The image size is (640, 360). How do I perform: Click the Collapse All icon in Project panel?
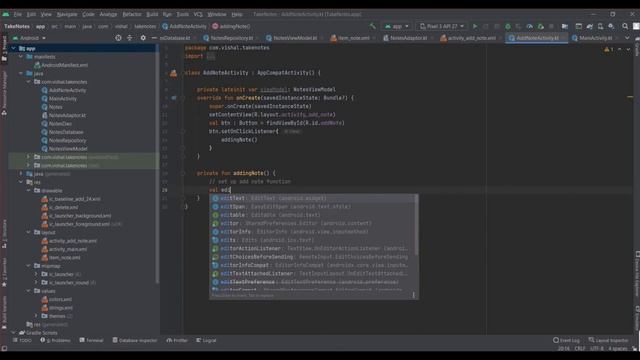[130, 38]
